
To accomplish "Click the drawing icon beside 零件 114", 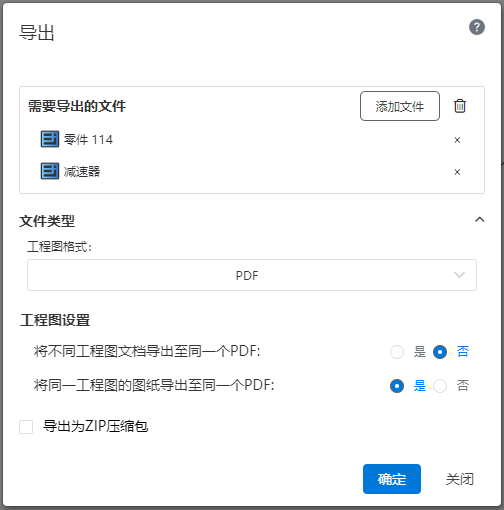I will point(50,139).
